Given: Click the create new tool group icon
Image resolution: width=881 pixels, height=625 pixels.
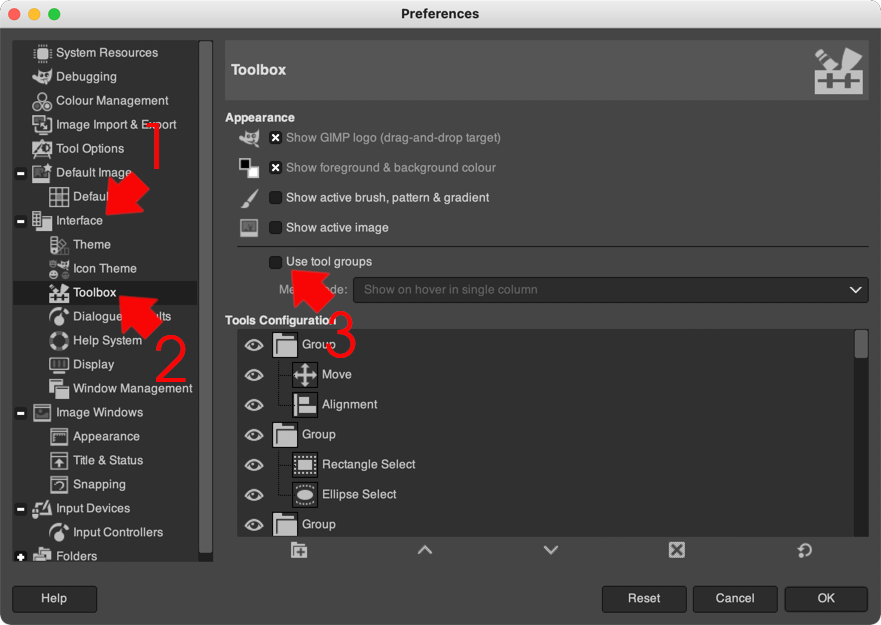Looking at the screenshot, I should click(x=299, y=550).
